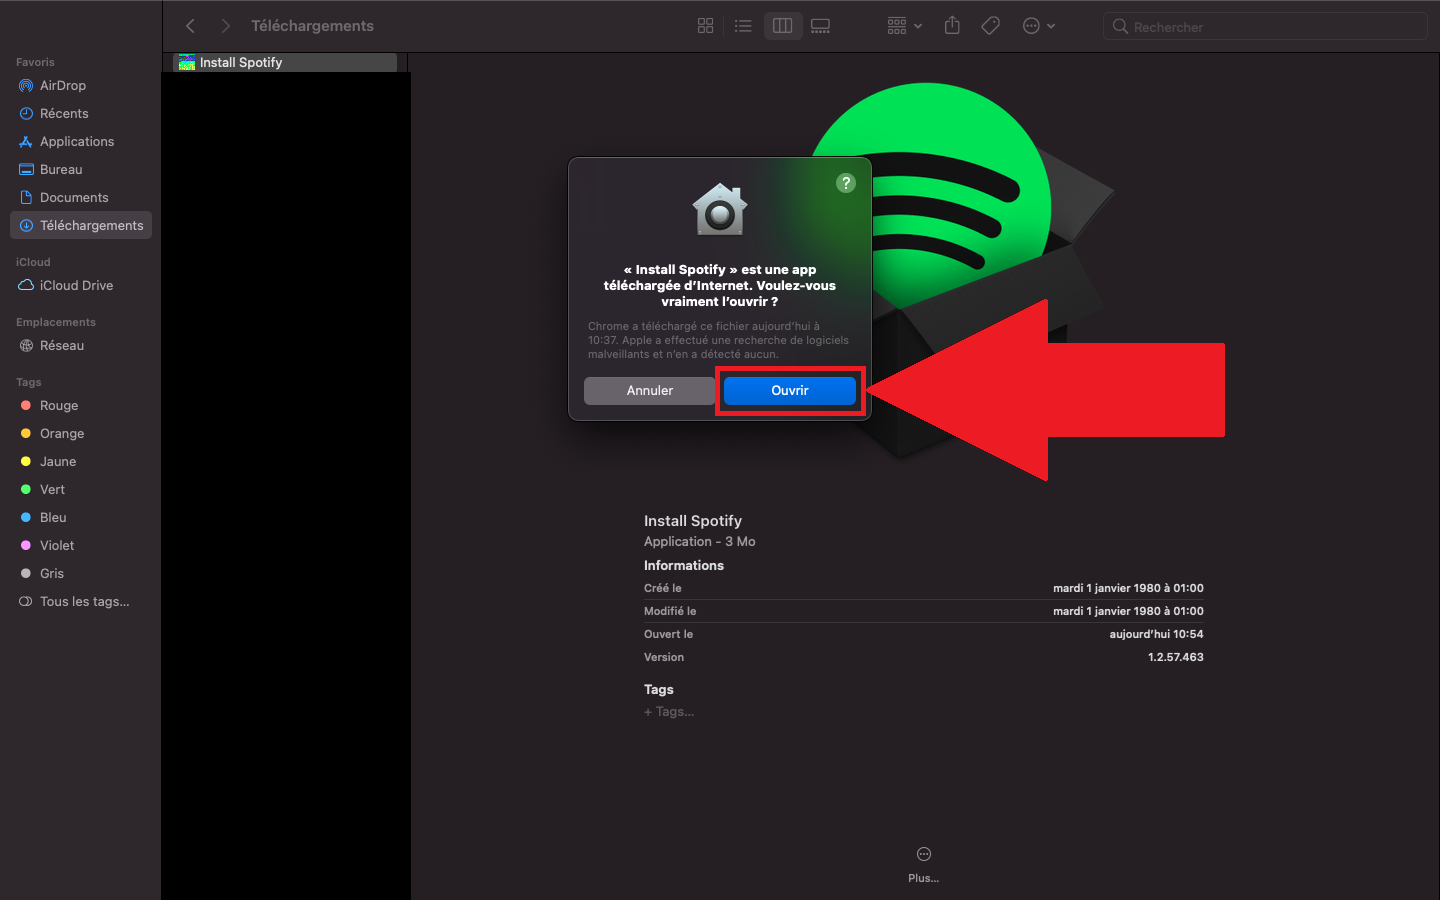Screen dimensions: 1440x900
Task: Click the Rechercher search field
Action: click(1265, 26)
